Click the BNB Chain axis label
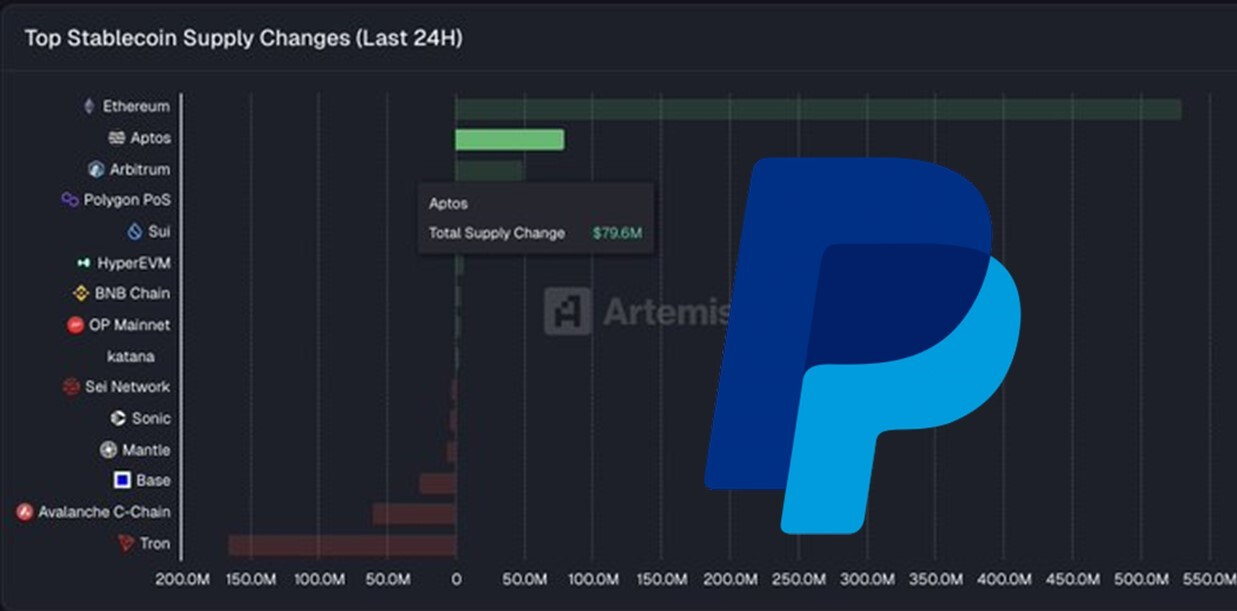Screen dimensions: 1237x611 [x=133, y=293]
